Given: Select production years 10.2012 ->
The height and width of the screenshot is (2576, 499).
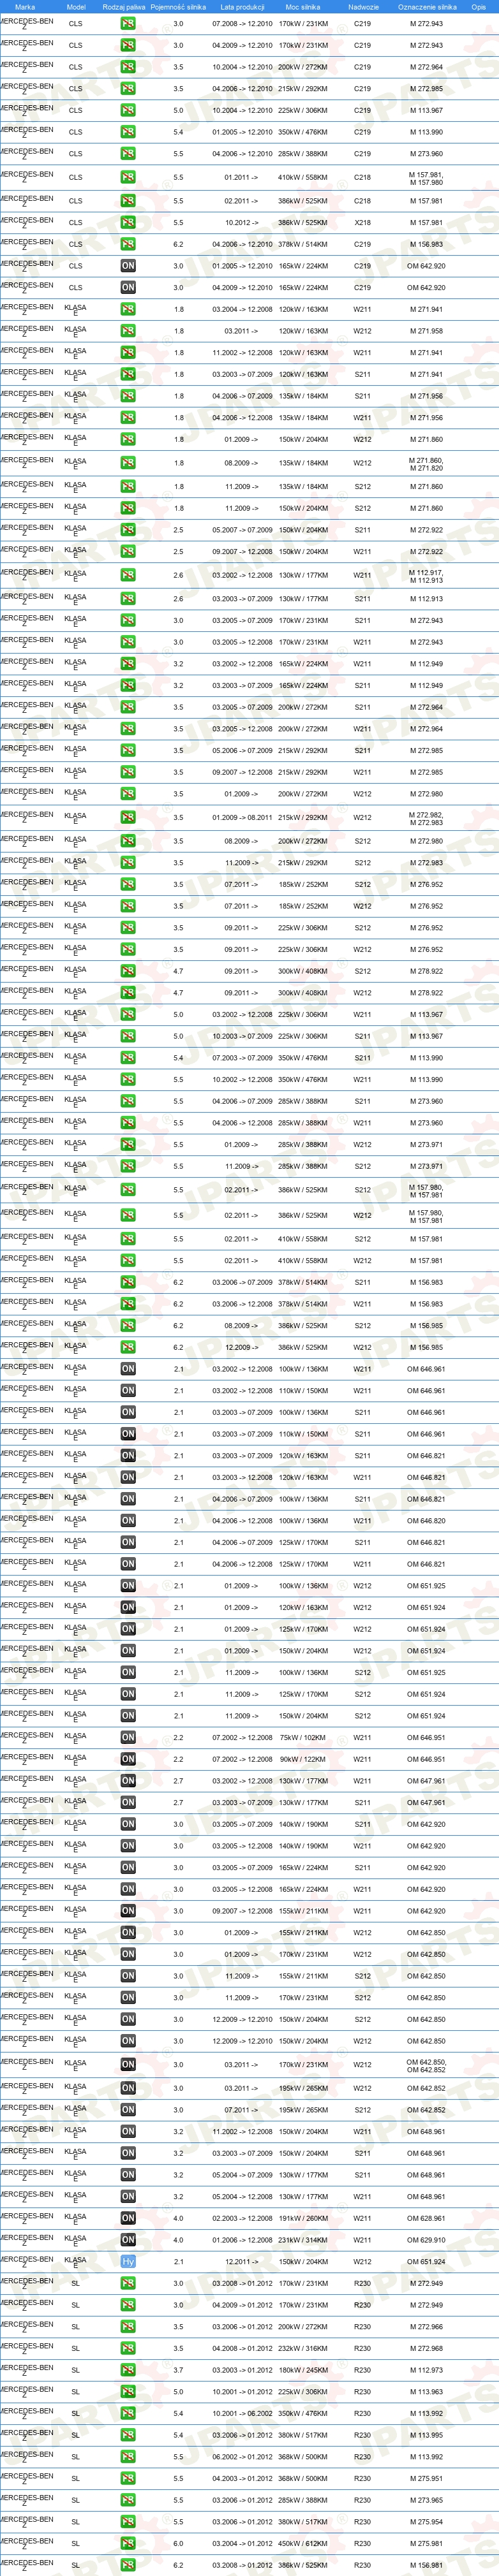Looking at the screenshot, I should [242, 223].
